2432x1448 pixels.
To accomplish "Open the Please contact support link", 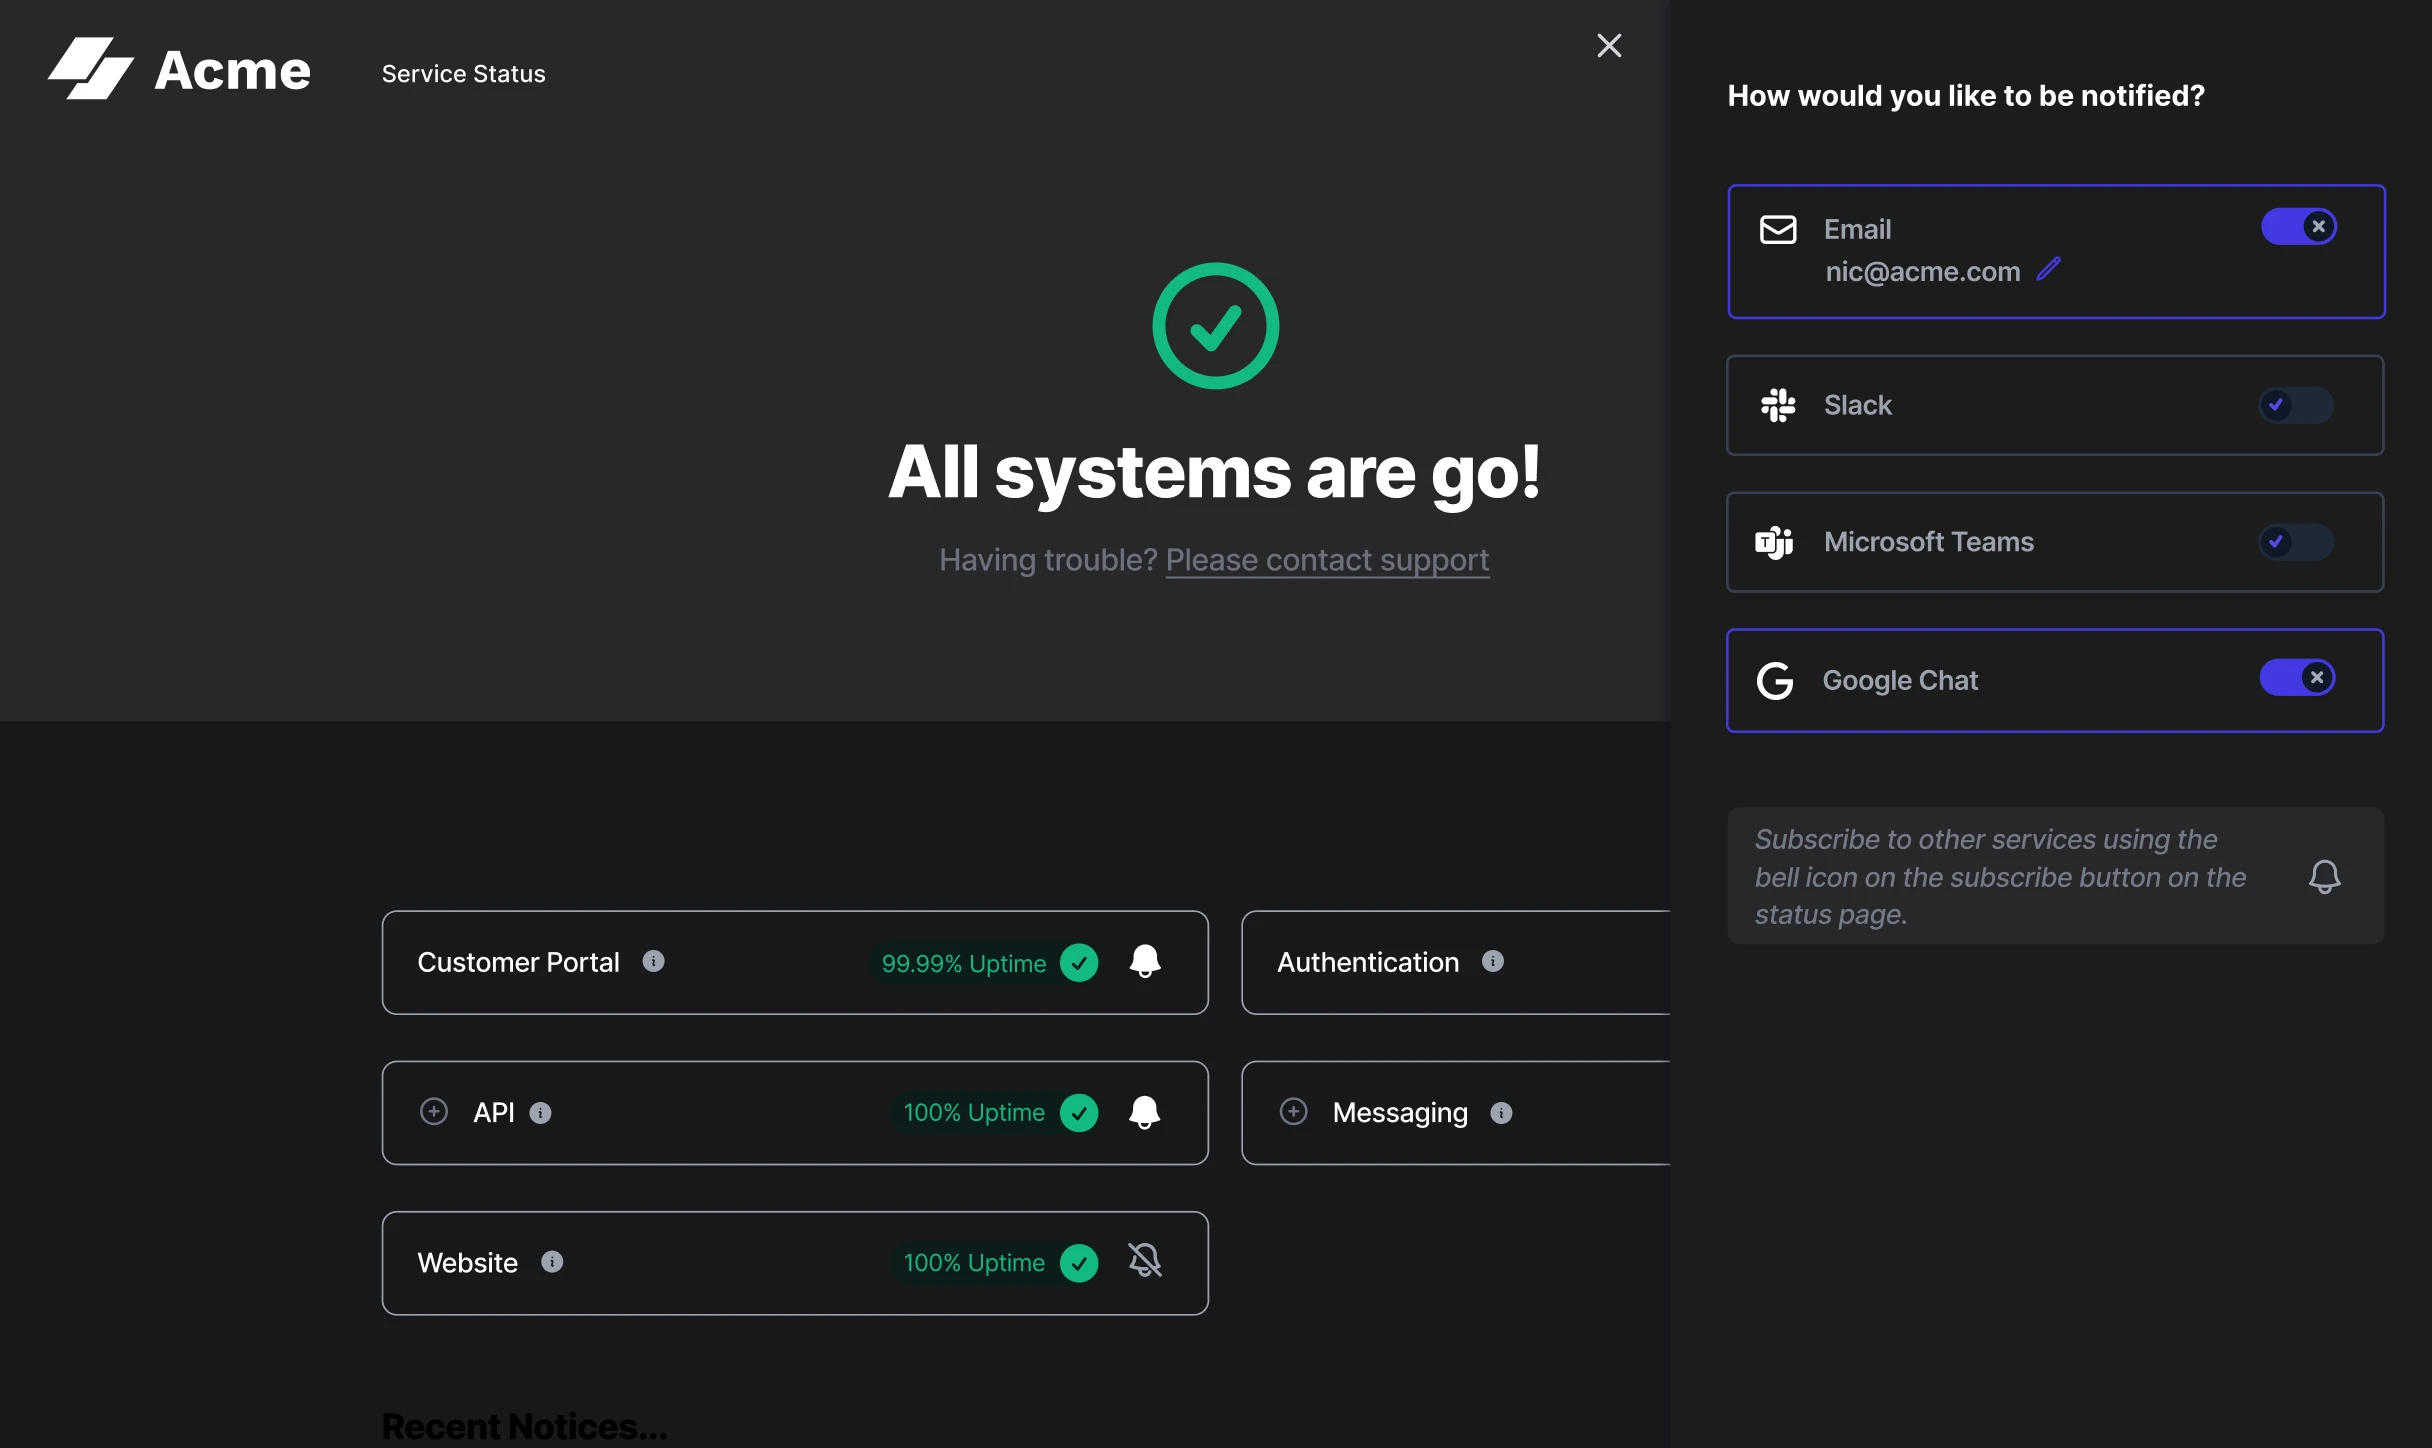I will point(1327,560).
